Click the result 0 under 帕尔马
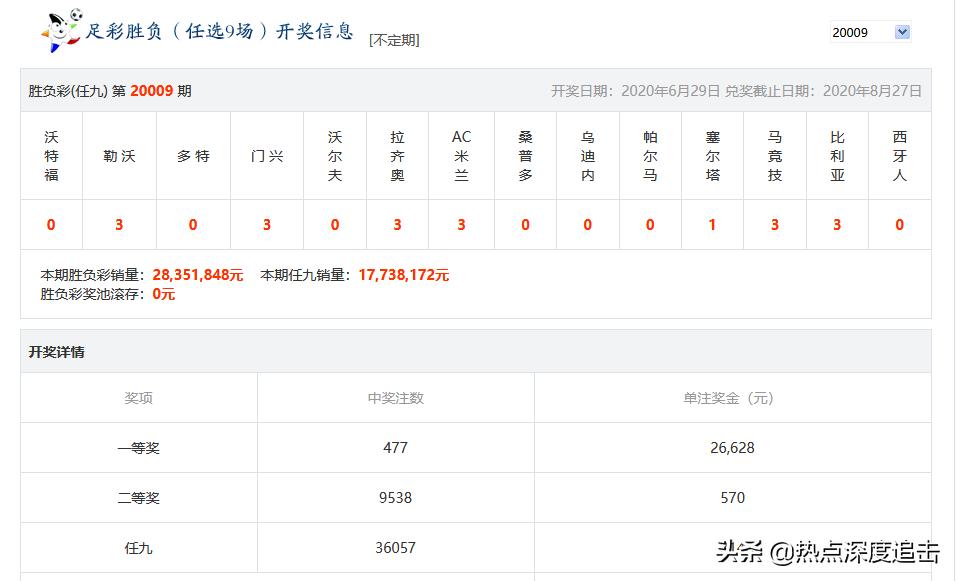The height and width of the screenshot is (581, 957). click(650, 225)
